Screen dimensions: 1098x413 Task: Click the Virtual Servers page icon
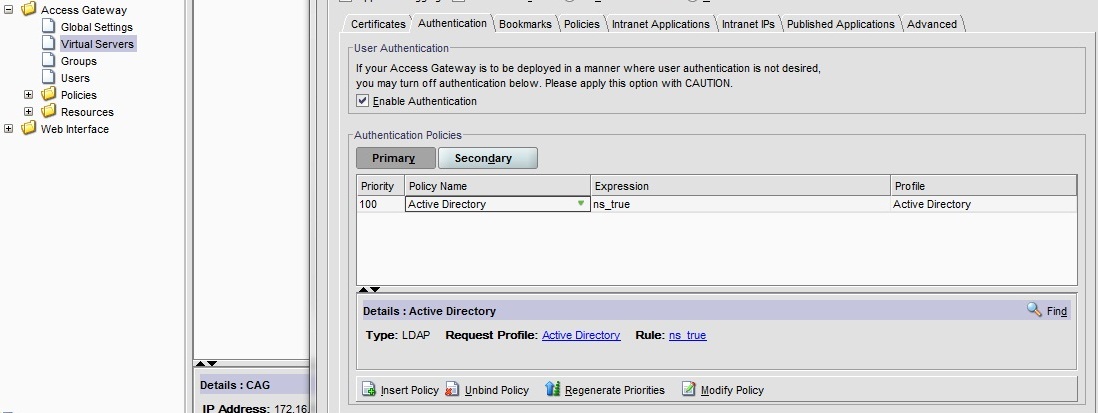[x=48, y=43]
